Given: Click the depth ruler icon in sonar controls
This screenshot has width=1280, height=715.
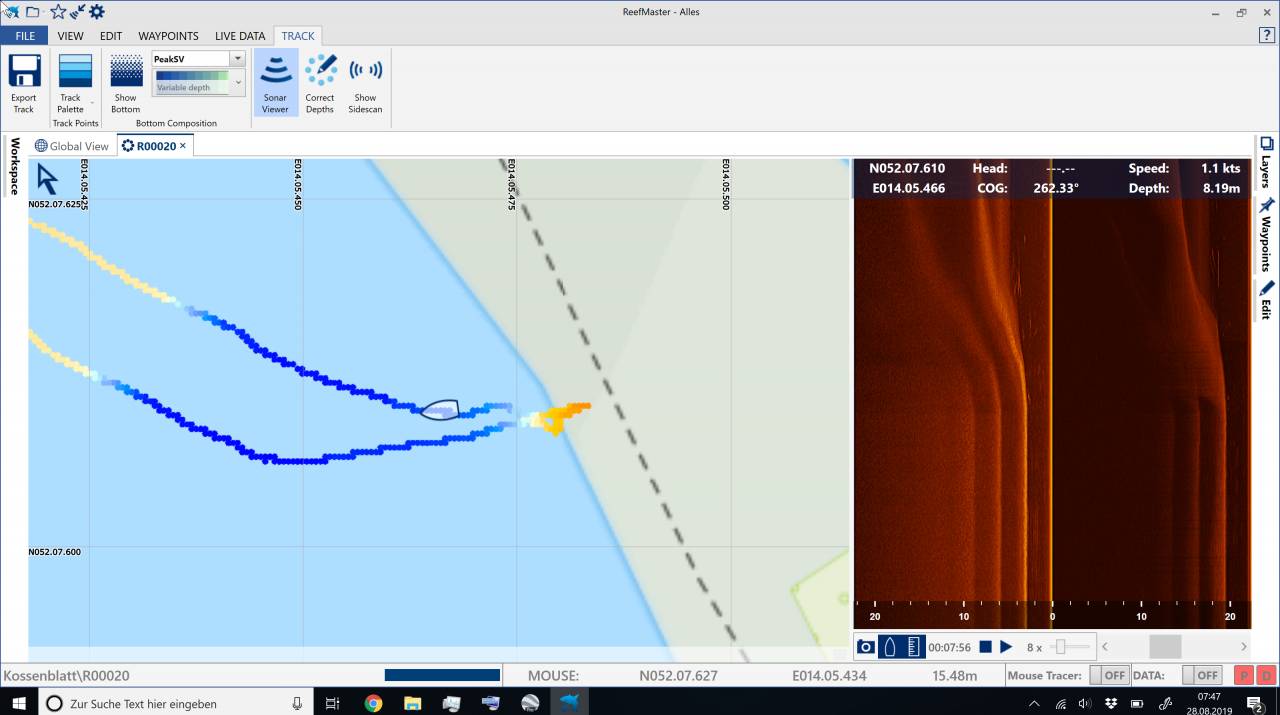Looking at the screenshot, I should [913, 647].
